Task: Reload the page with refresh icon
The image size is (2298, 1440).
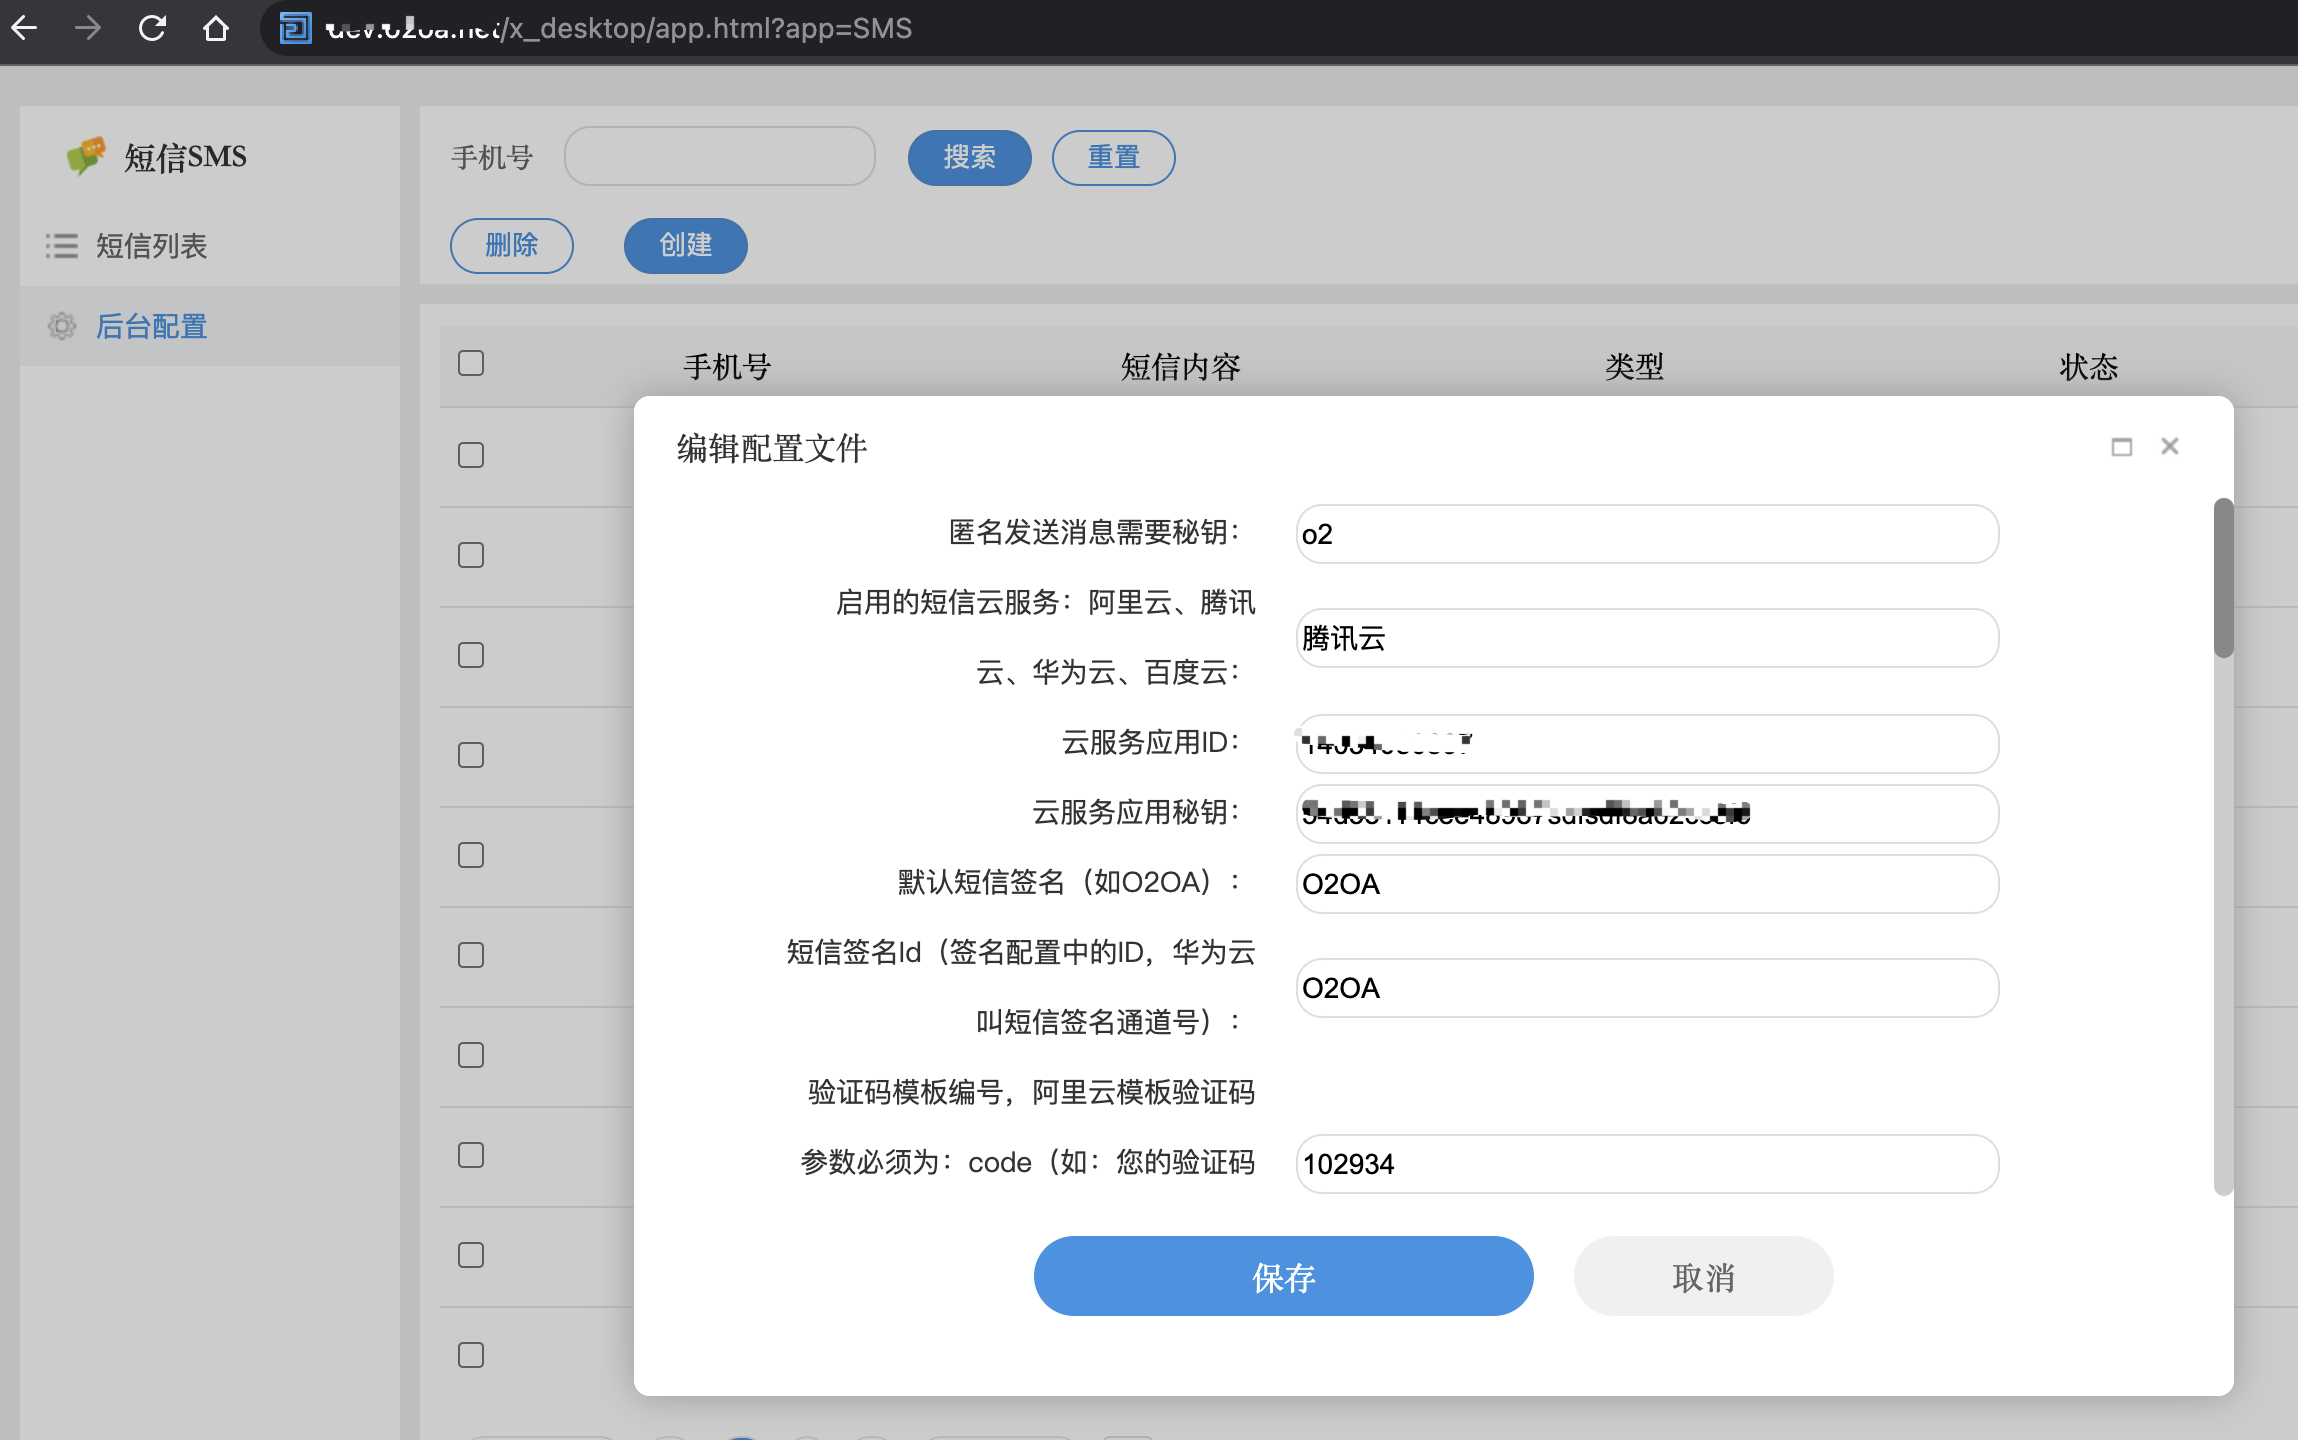Action: [152, 28]
